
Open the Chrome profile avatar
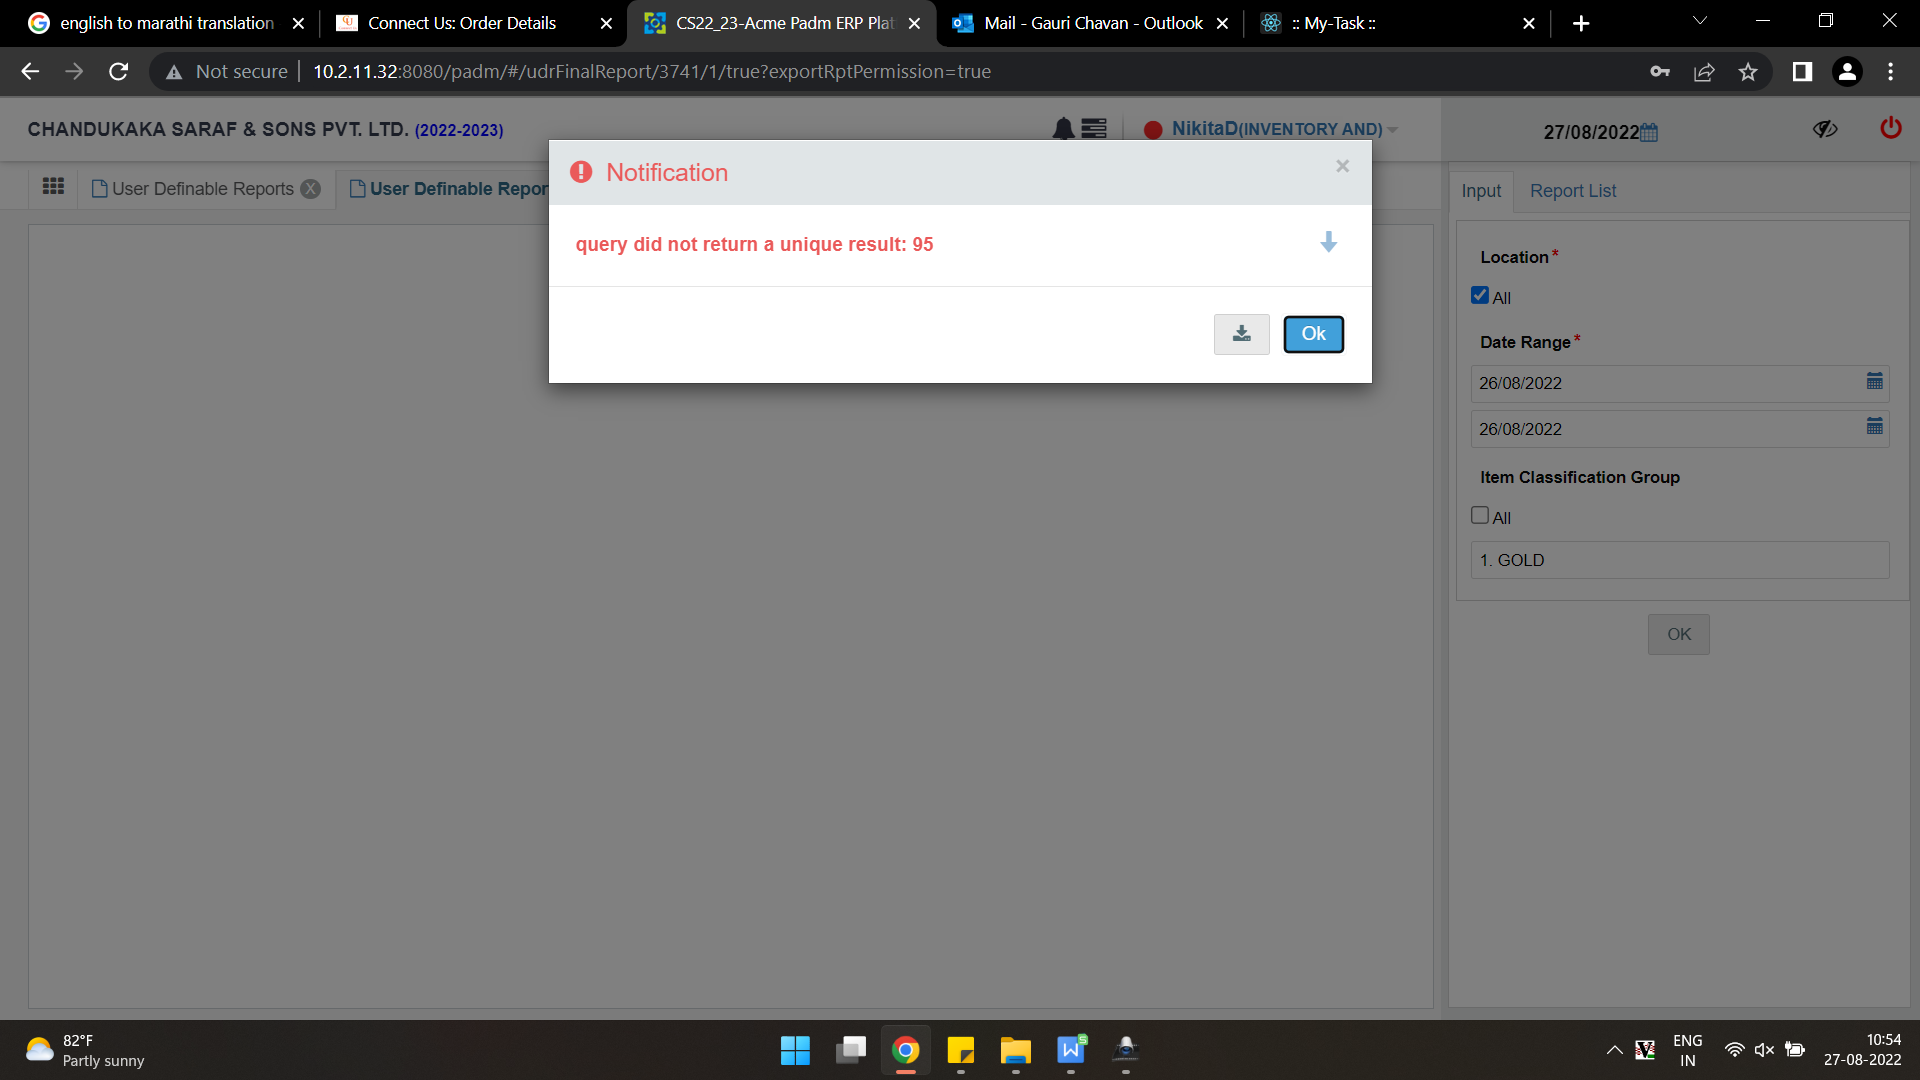pyautogui.click(x=1847, y=71)
